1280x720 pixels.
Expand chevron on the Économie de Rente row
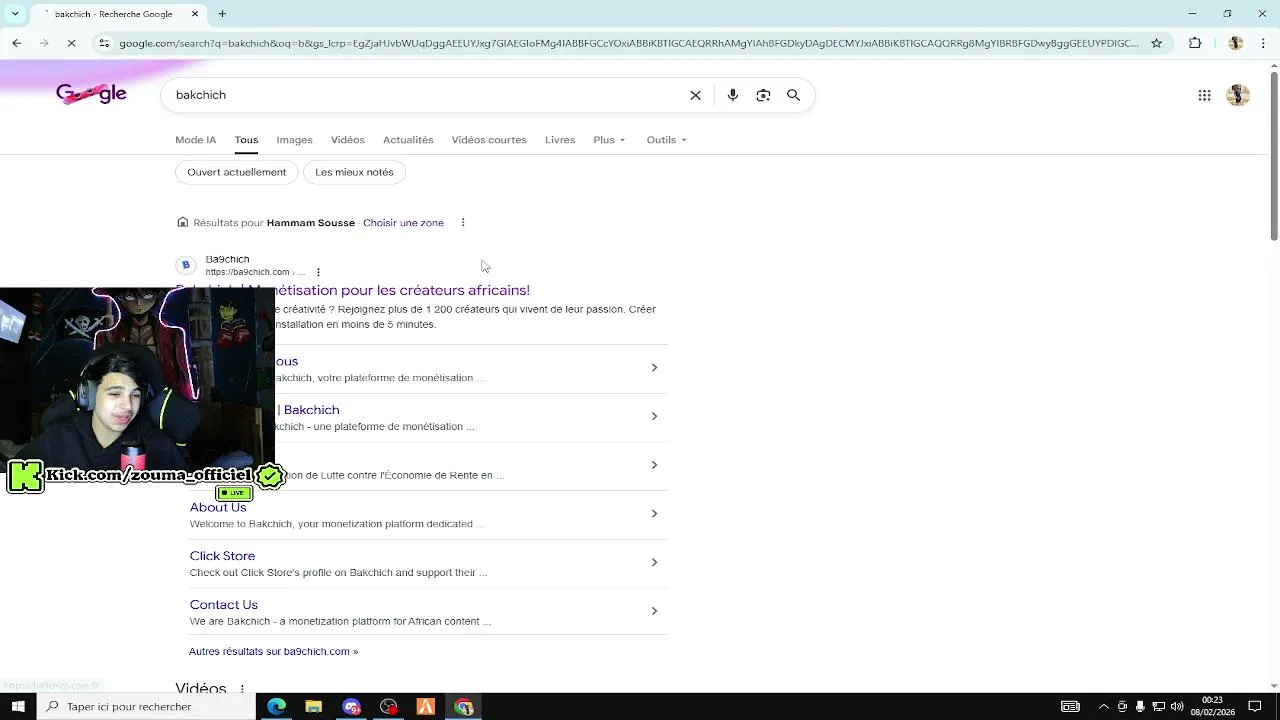pos(654,465)
